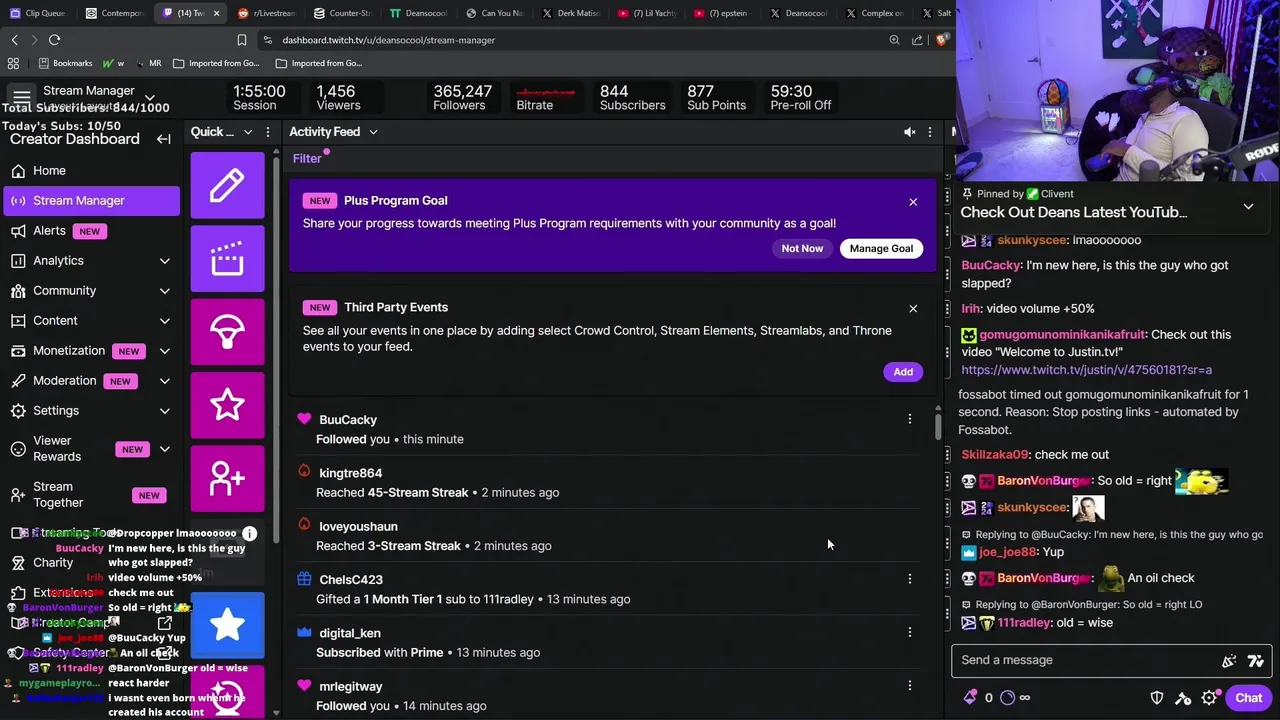The image size is (1280, 720).
Task: Bookmark this page from the address bar
Action: pos(241,40)
